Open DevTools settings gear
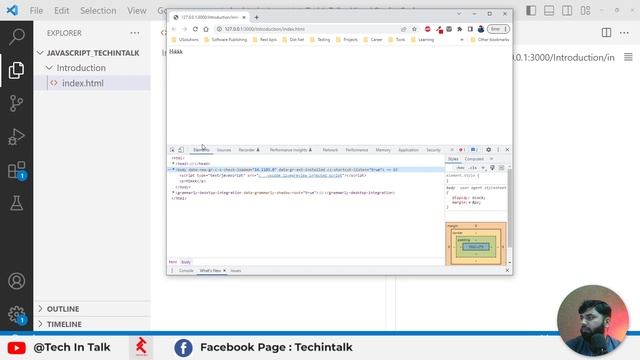The image size is (640, 360). [x=489, y=150]
